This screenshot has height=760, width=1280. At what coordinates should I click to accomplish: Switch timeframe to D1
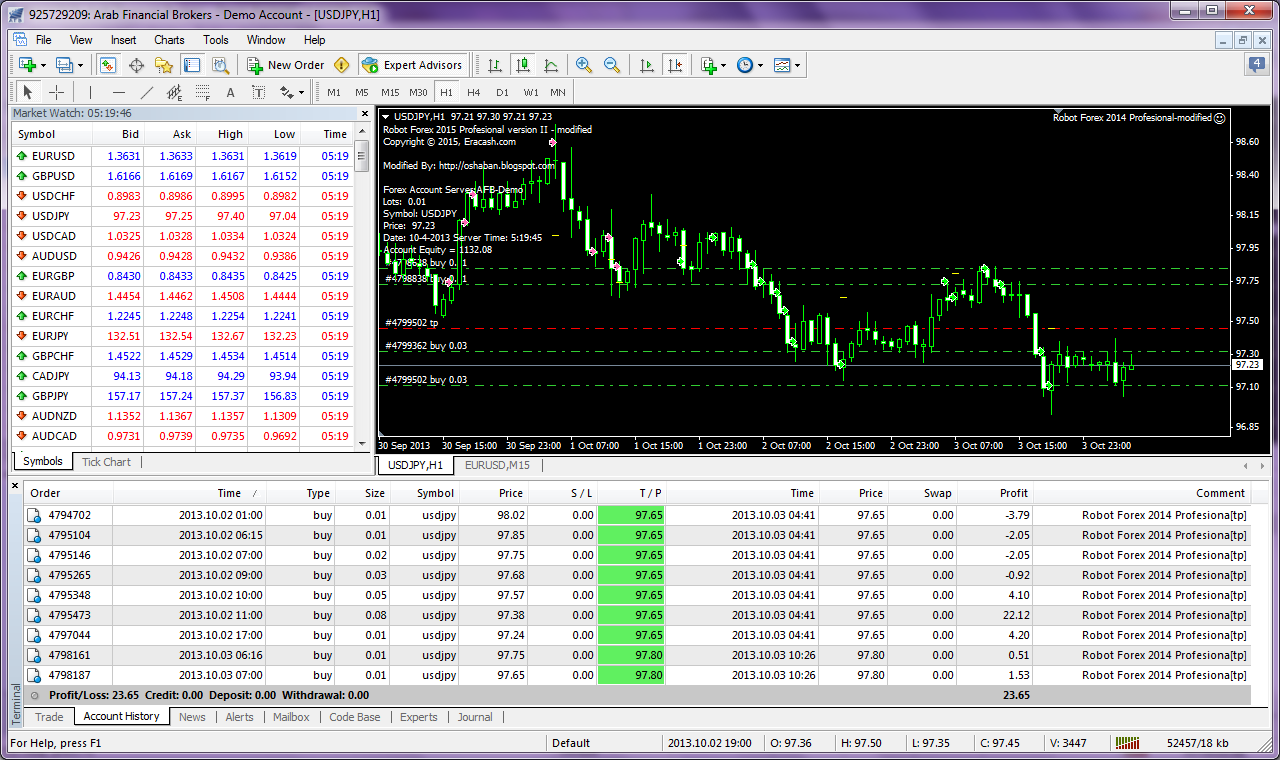point(502,92)
